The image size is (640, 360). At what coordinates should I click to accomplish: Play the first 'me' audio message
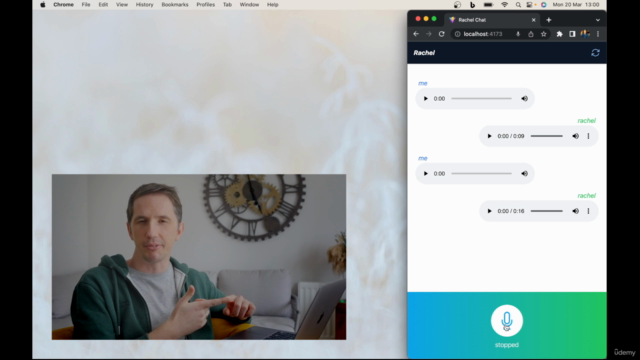click(425, 98)
